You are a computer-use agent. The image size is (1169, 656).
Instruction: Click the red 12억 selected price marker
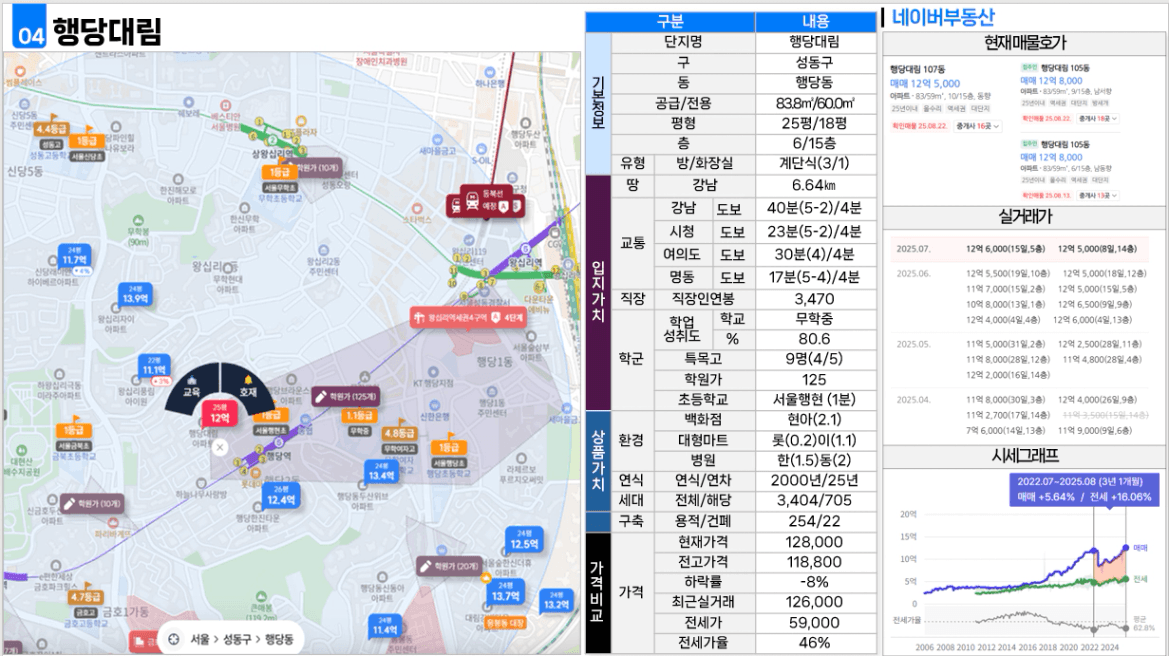(x=219, y=414)
